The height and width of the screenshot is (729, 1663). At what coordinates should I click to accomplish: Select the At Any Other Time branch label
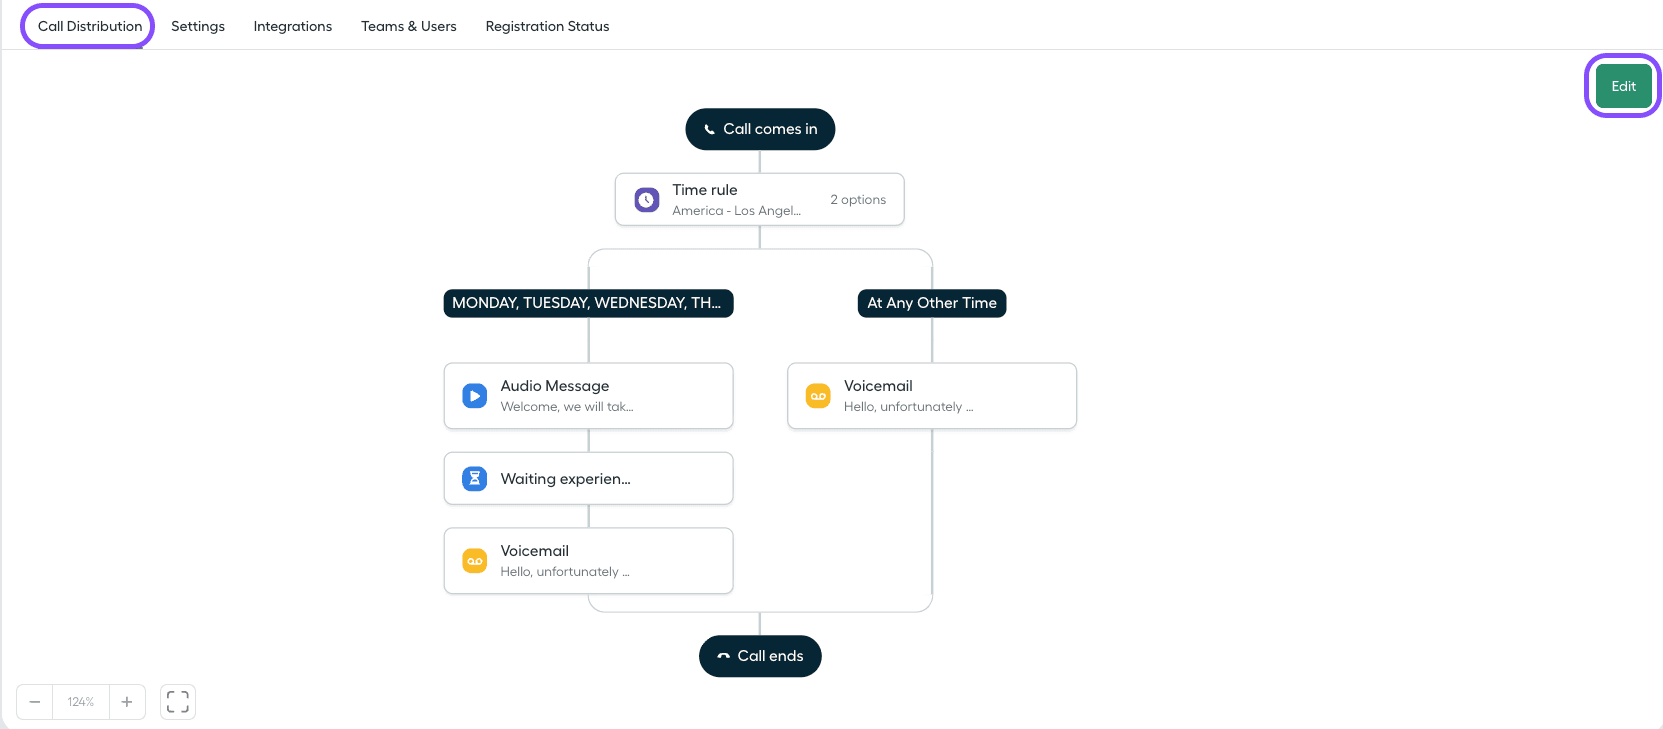[x=932, y=303]
